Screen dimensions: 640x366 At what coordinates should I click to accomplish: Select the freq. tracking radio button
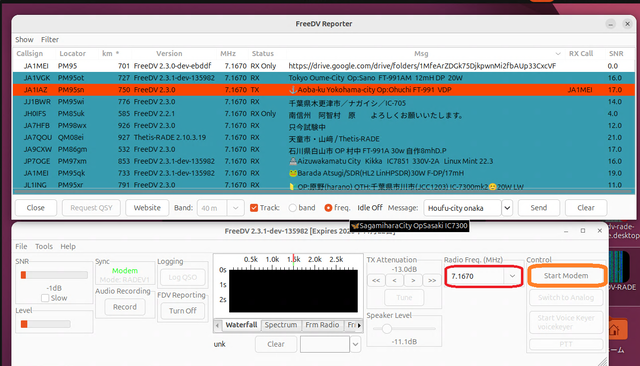click(328, 208)
